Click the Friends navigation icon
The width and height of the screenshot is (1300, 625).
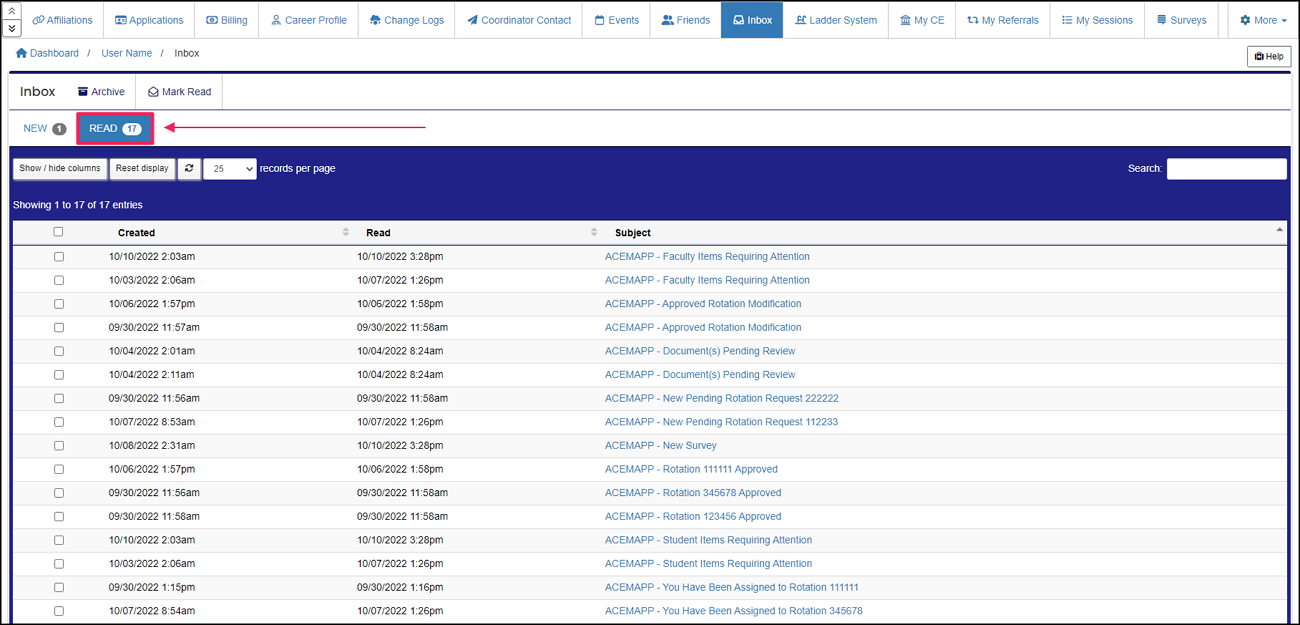(666, 19)
